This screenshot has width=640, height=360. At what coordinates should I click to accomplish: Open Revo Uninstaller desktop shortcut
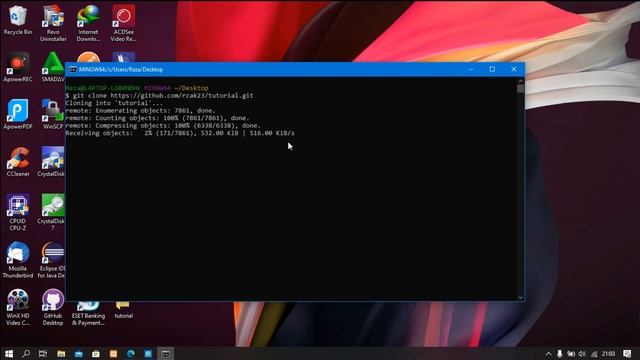[53, 23]
